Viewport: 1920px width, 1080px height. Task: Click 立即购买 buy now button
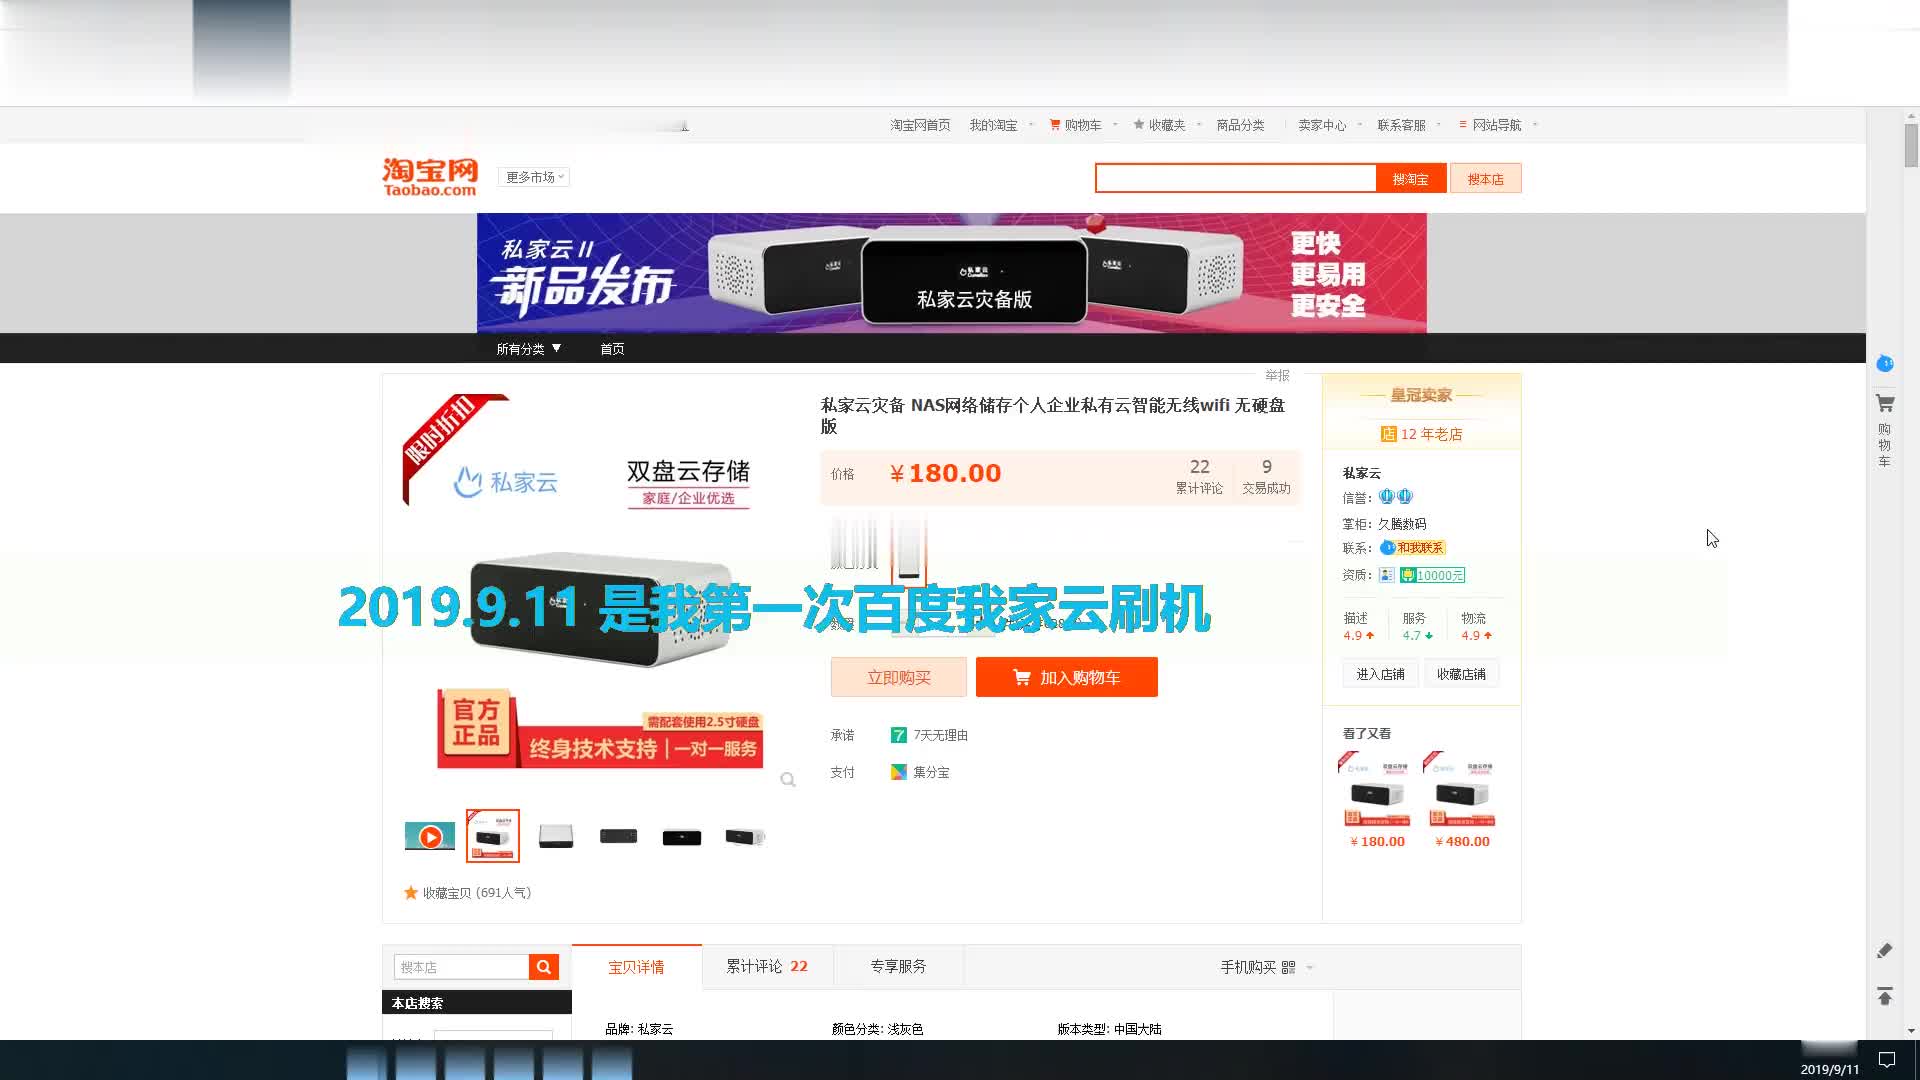(898, 677)
